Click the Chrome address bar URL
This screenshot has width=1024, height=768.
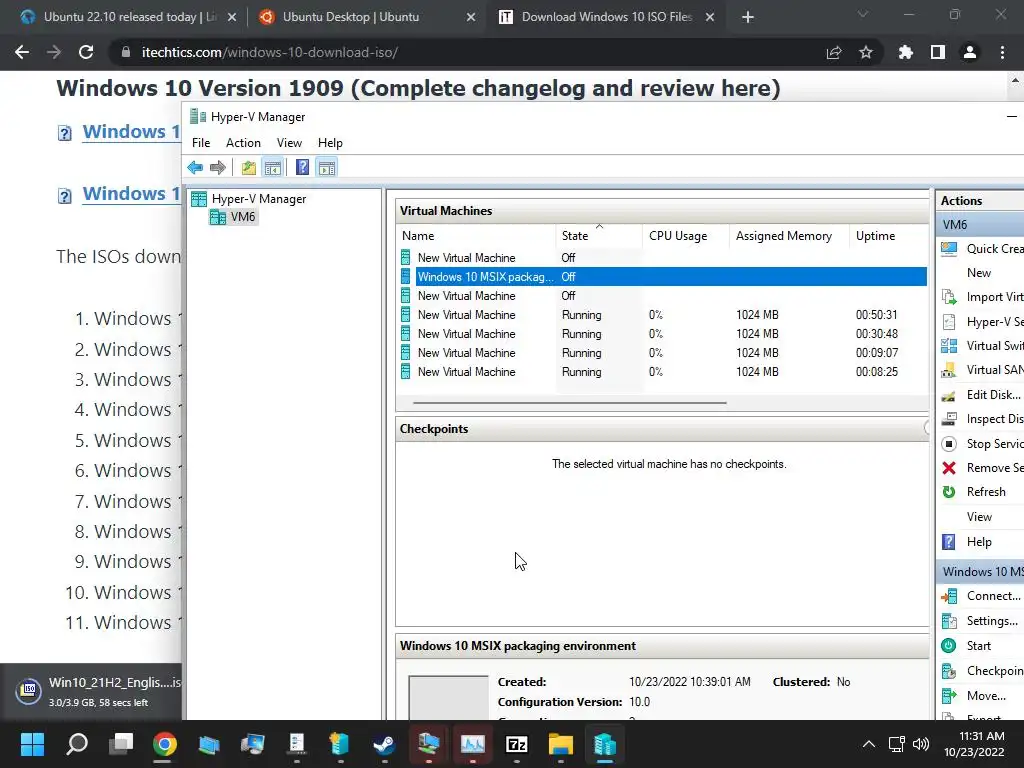(270, 52)
